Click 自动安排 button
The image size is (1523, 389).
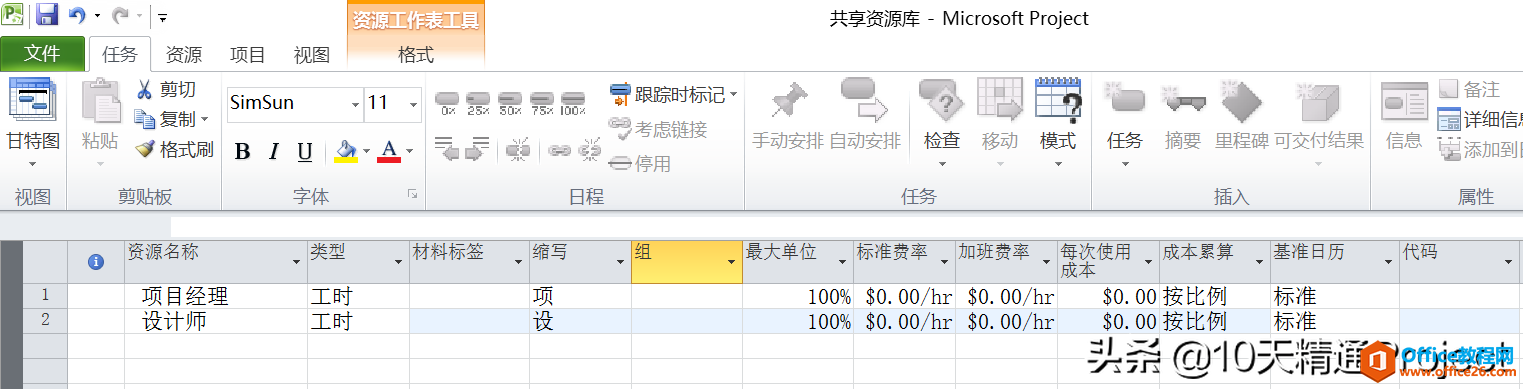(x=865, y=115)
